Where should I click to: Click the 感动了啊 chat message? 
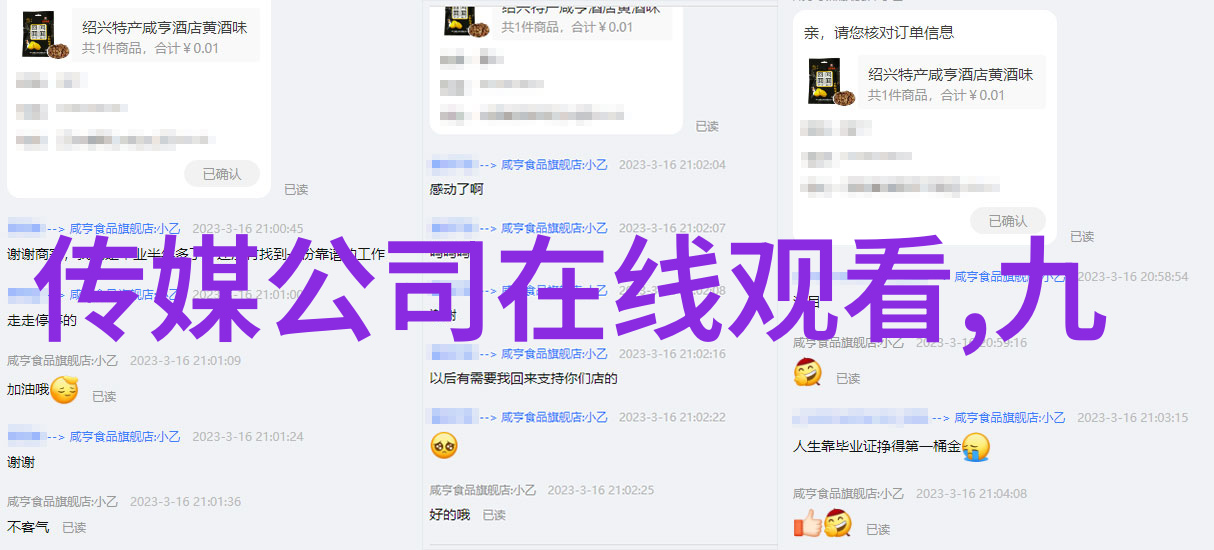(457, 189)
